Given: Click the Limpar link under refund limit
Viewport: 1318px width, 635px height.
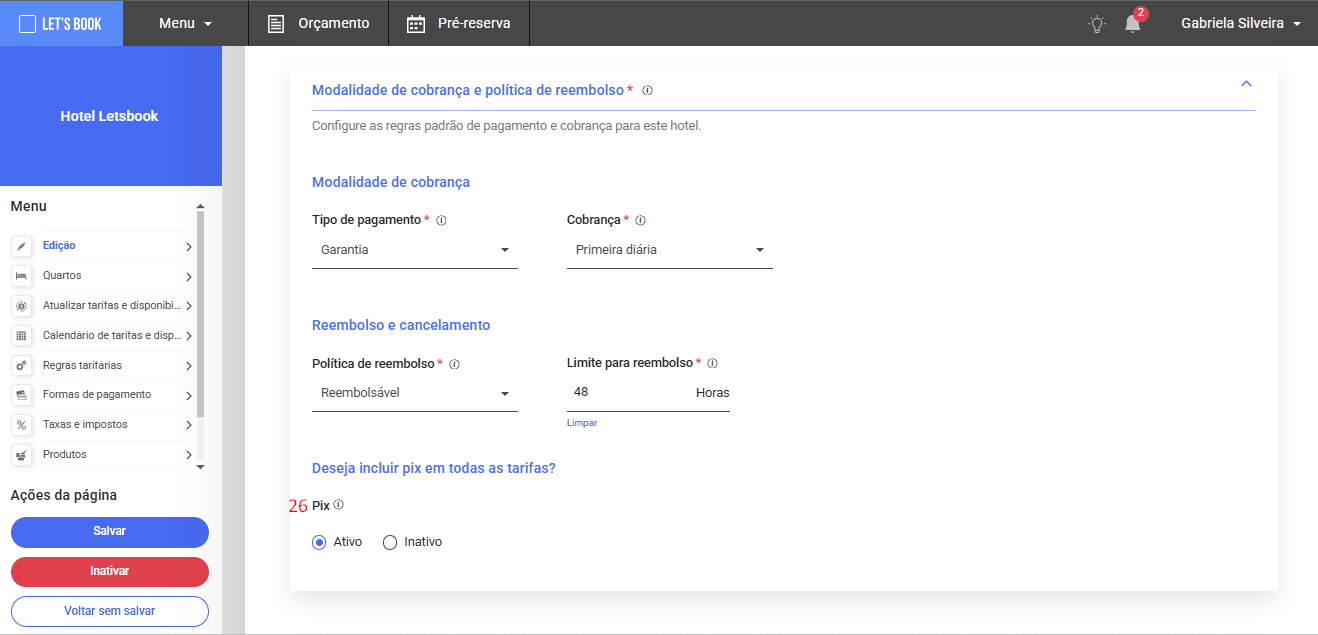Looking at the screenshot, I should click(582, 423).
